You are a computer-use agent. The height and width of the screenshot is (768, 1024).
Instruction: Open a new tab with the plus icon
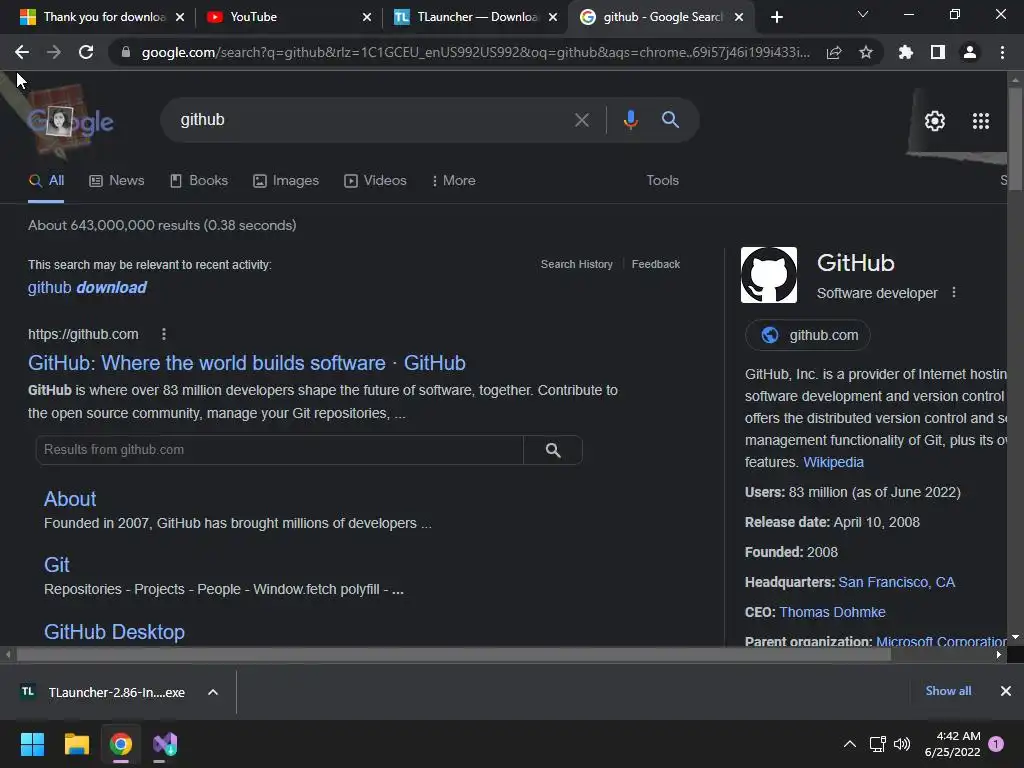click(776, 17)
